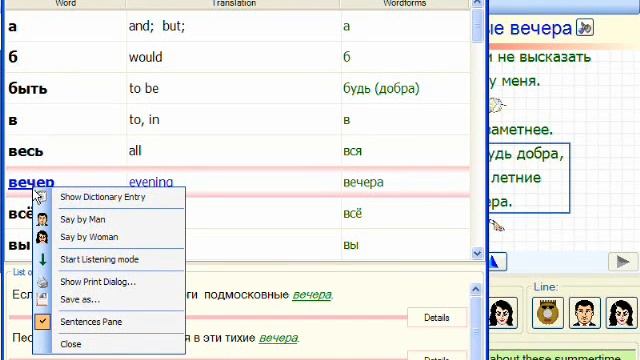This screenshot has height=360, width=640.
Task: Open 'Show Dictionary Entry' from context menu
Action: click(x=103, y=197)
